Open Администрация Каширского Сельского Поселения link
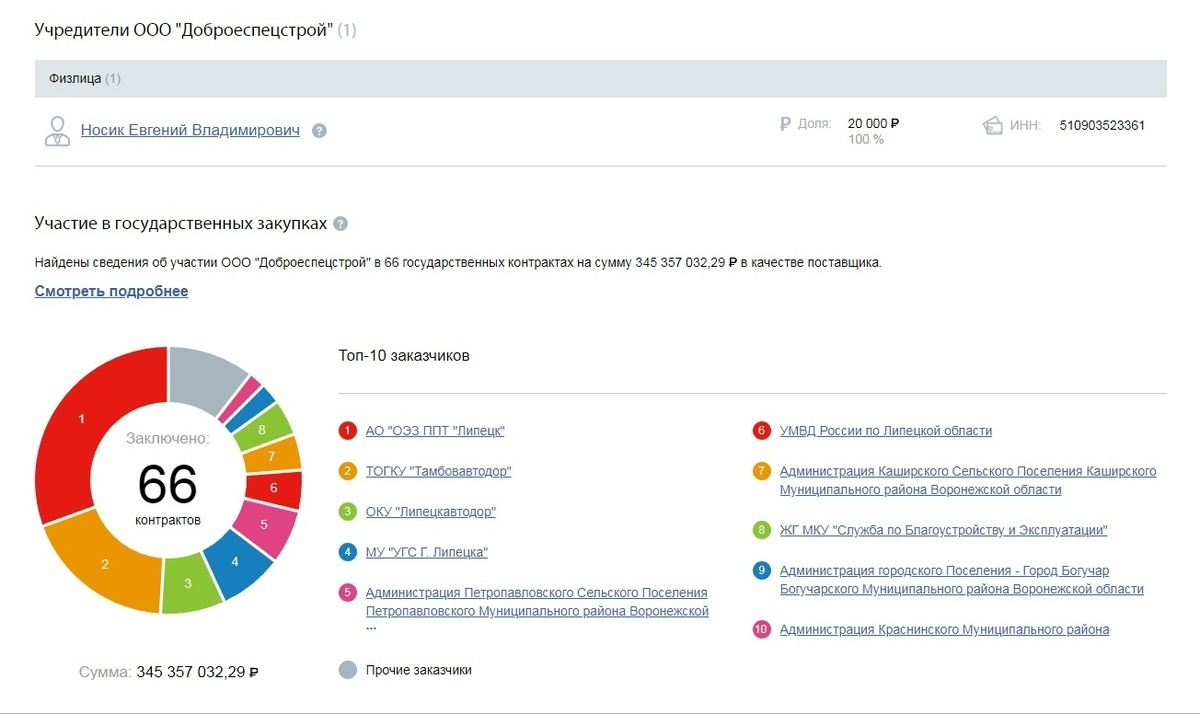Viewport: 1200px width, 714px height. [968, 481]
